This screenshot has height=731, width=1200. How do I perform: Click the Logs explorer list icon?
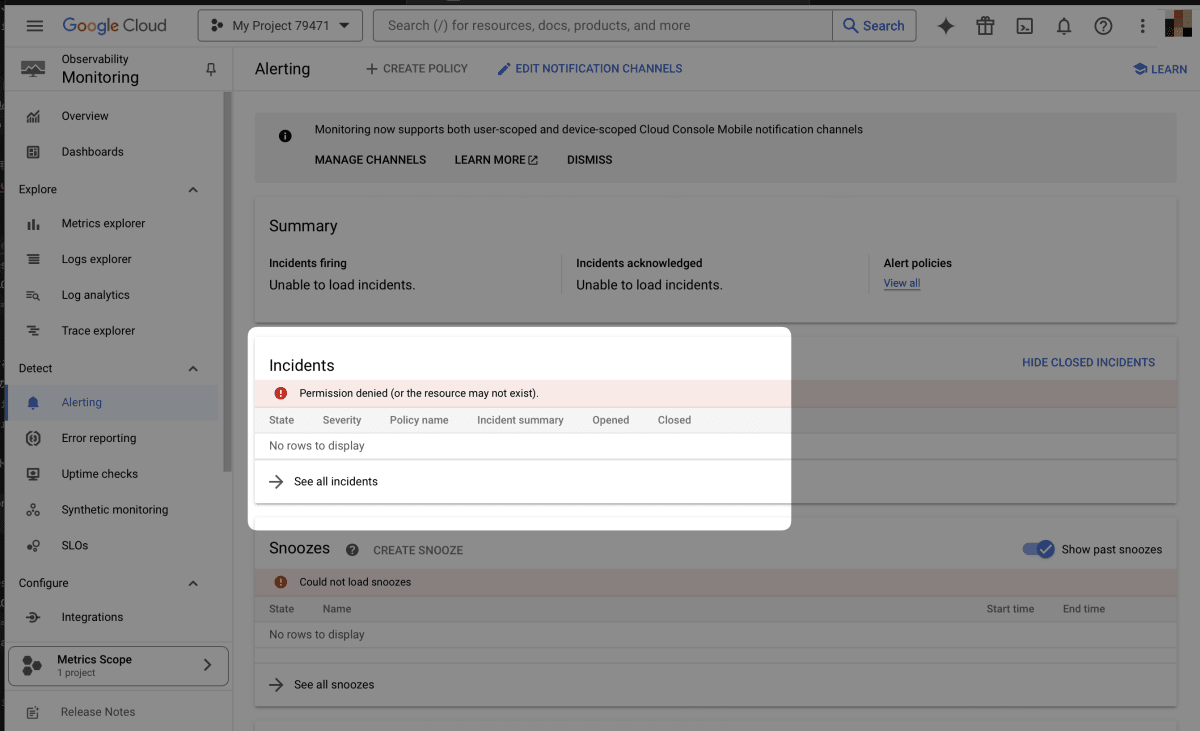pyautogui.click(x=33, y=259)
